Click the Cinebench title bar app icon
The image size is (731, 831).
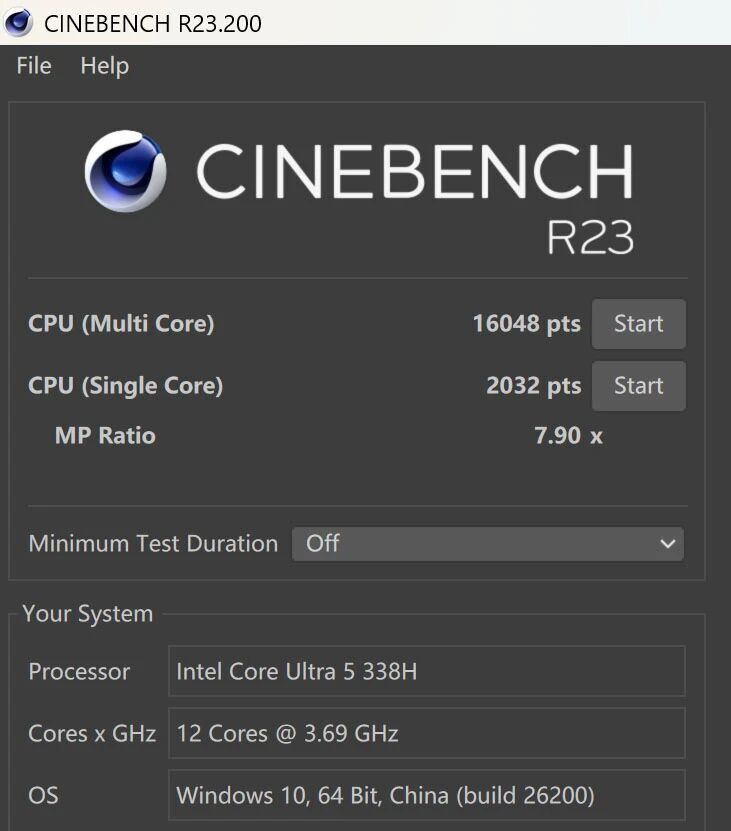click(18, 22)
